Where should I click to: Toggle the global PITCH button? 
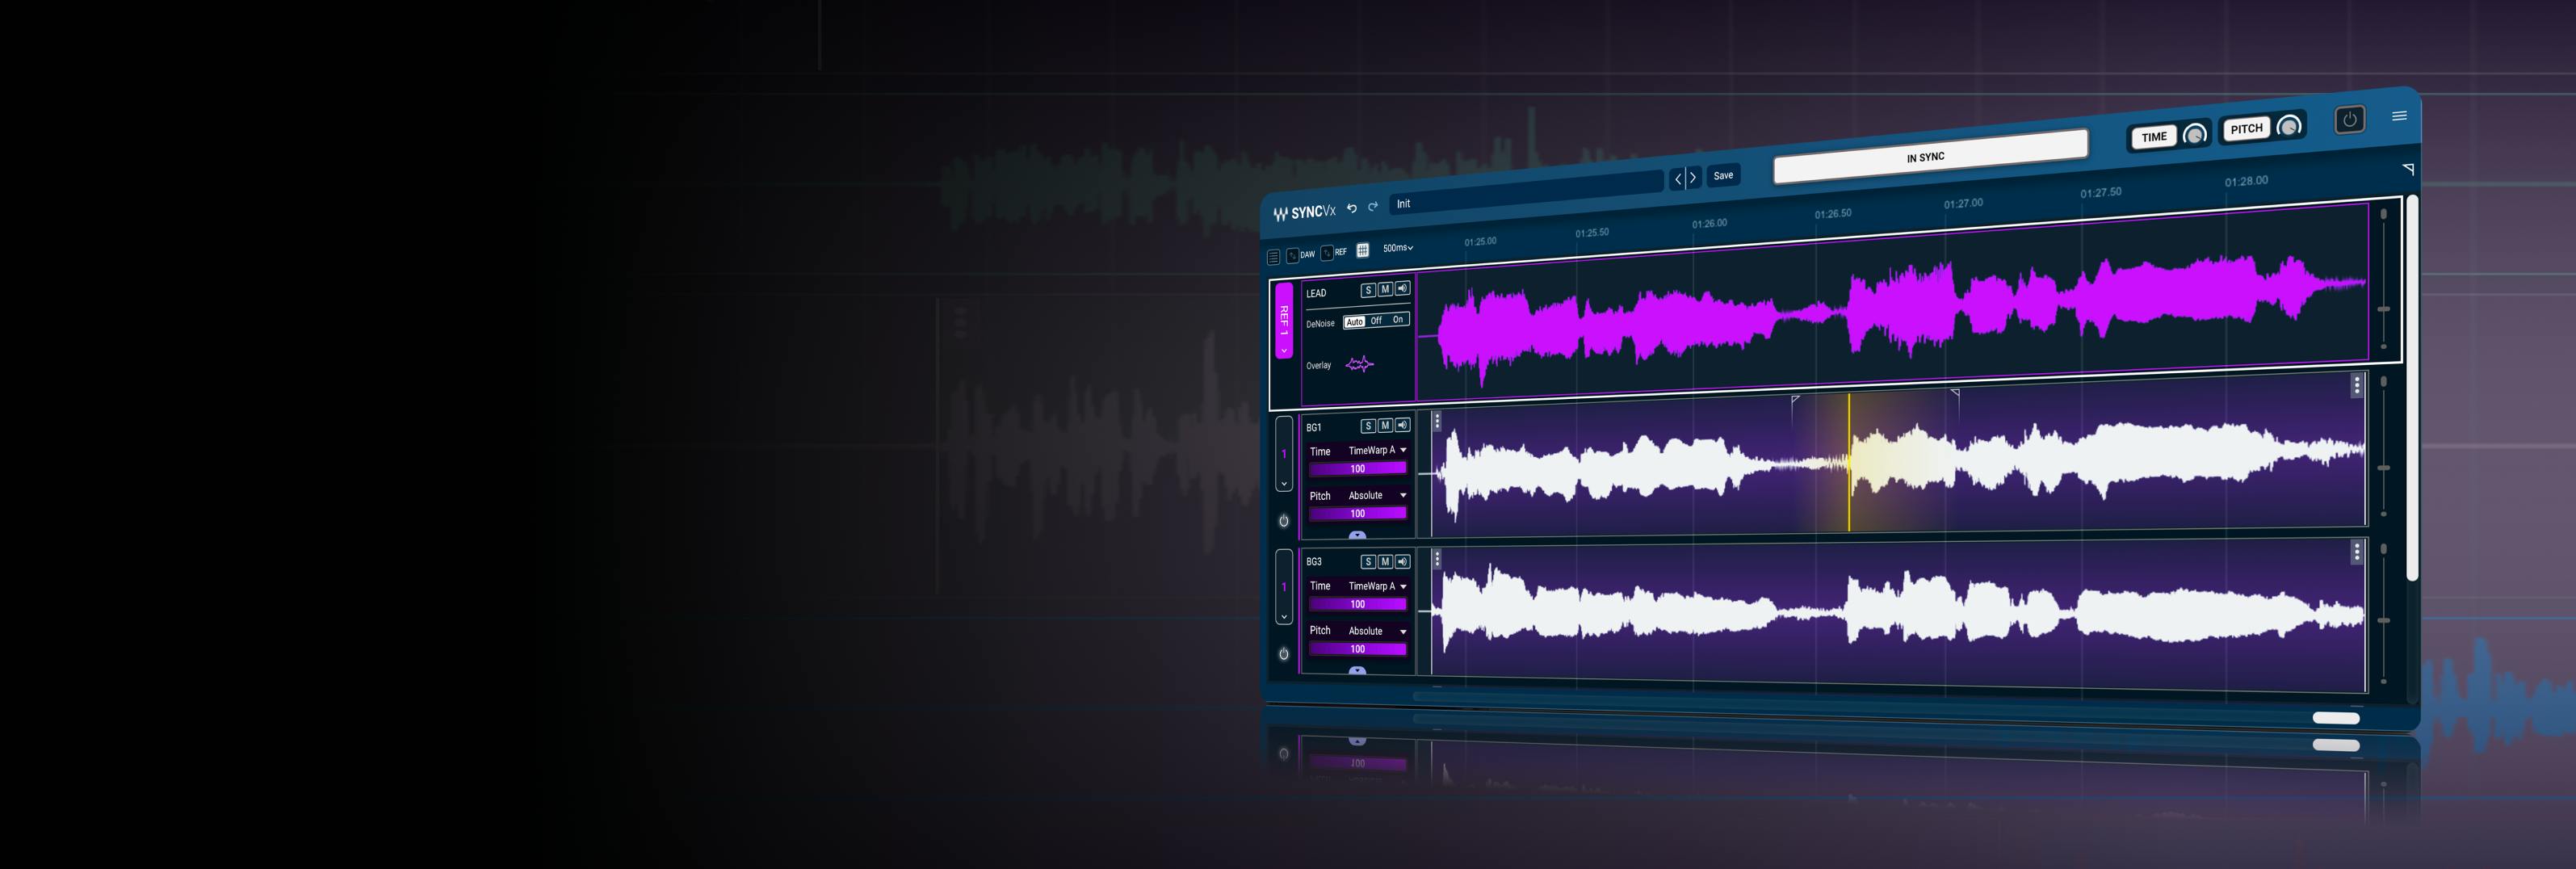click(x=2246, y=129)
